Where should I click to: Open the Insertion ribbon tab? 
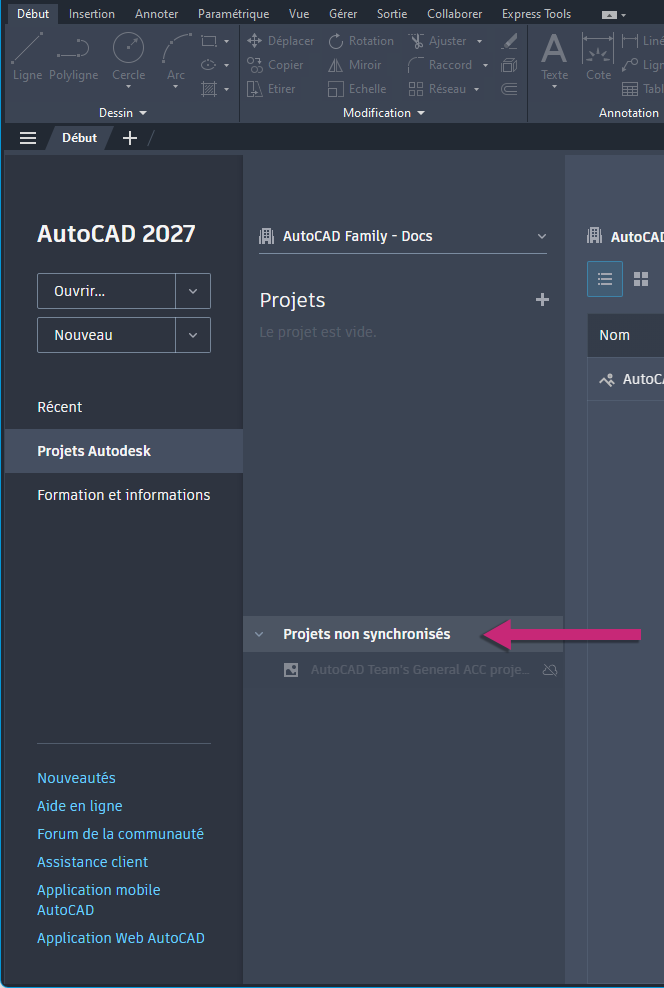tap(92, 14)
